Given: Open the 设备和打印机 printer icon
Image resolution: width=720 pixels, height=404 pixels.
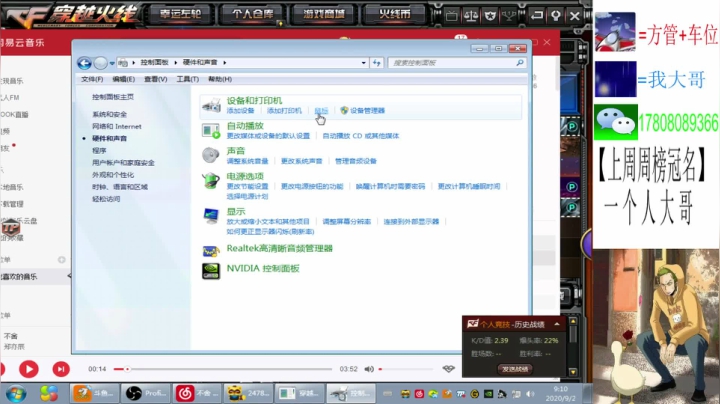Looking at the screenshot, I should [x=211, y=106].
